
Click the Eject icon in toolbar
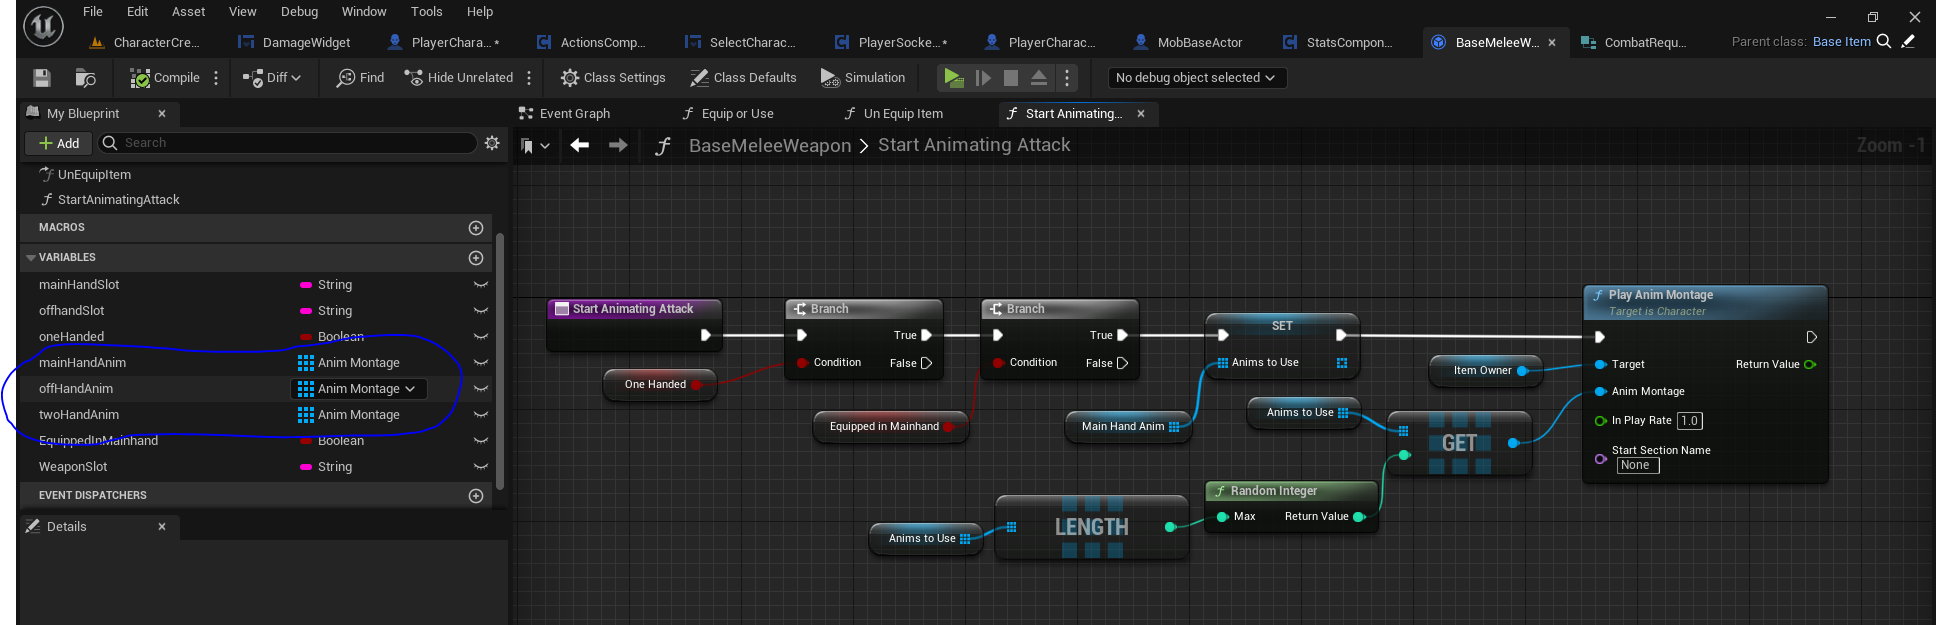point(1039,78)
